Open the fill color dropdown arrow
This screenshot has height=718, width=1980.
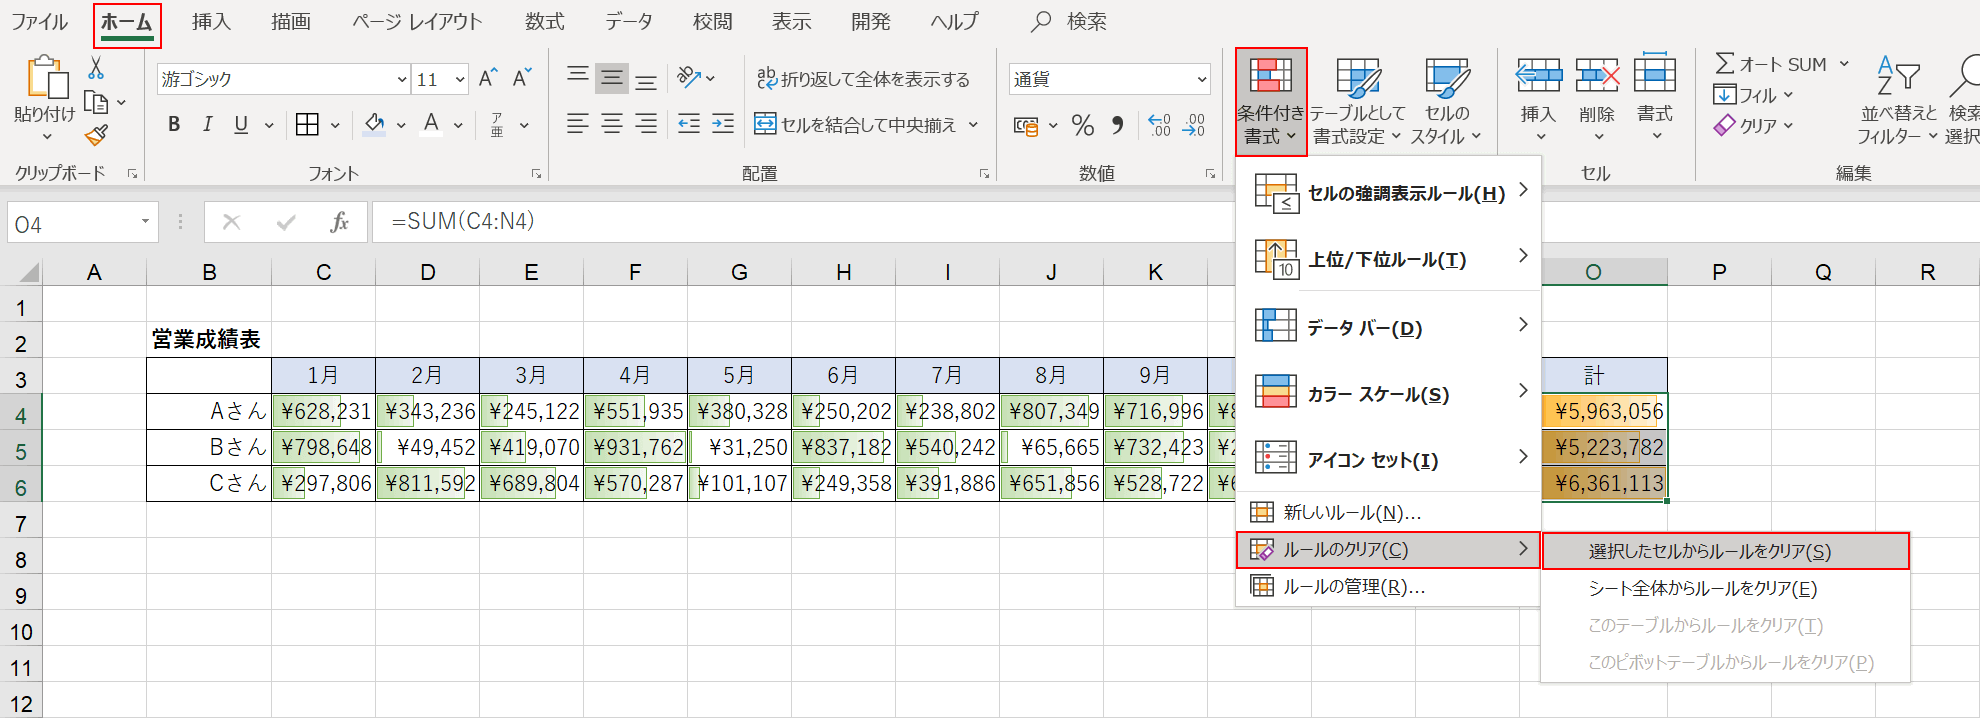tap(401, 125)
